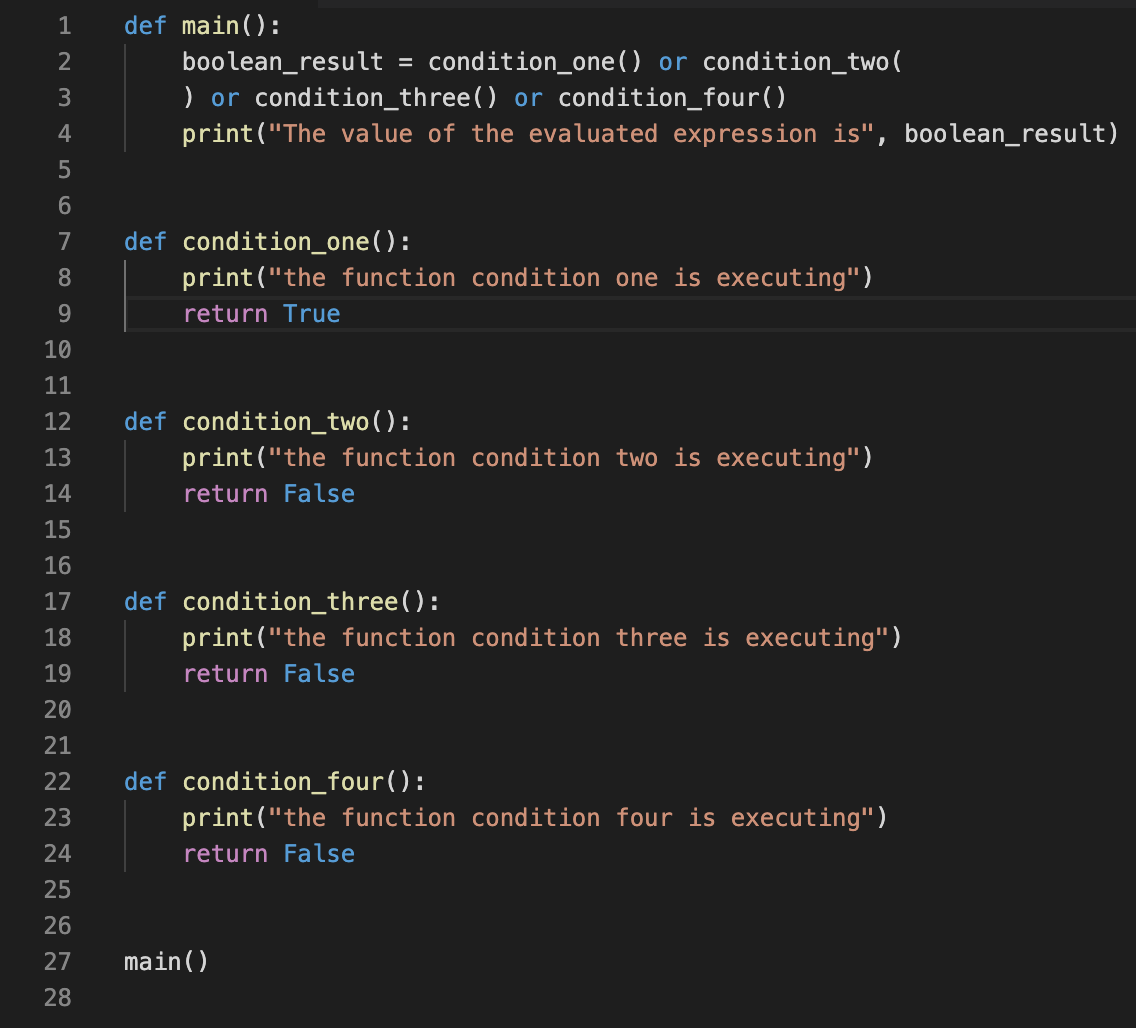The width and height of the screenshot is (1136, 1028).
Task: Click line number 1 in the gutter
Action: coord(64,26)
